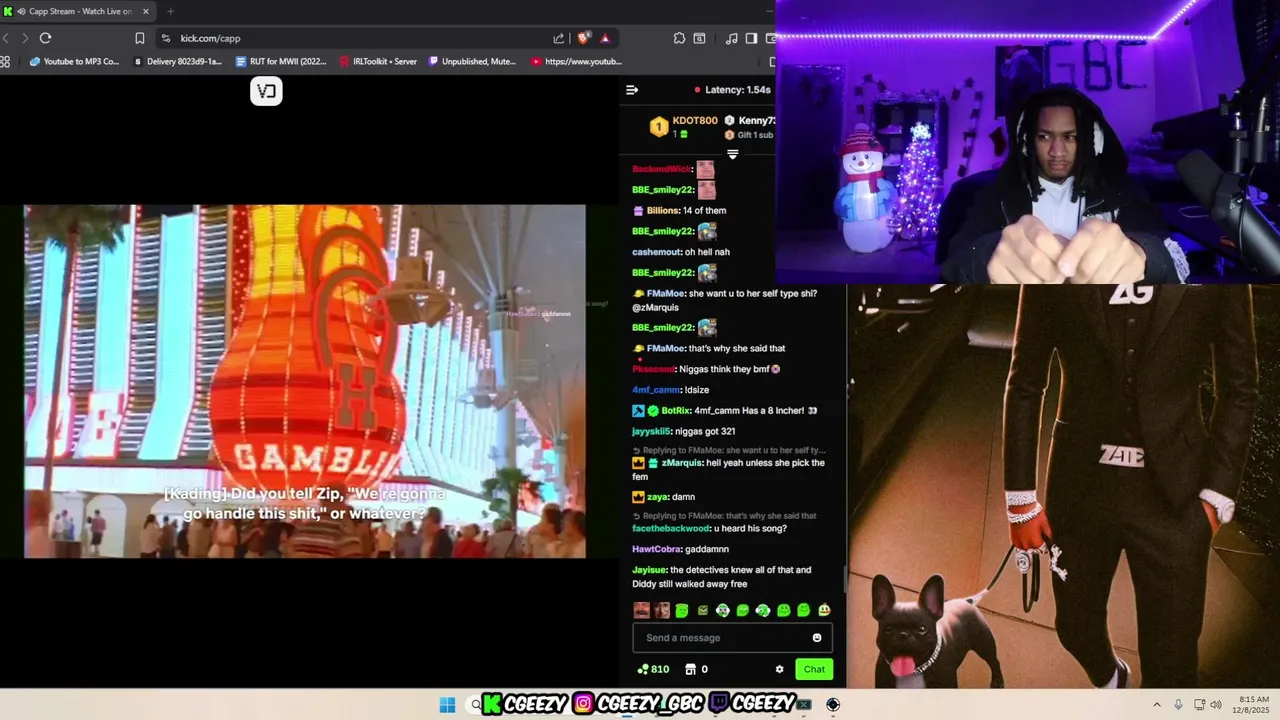
Task: Reload the kick.com page
Action: [x=45, y=38]
